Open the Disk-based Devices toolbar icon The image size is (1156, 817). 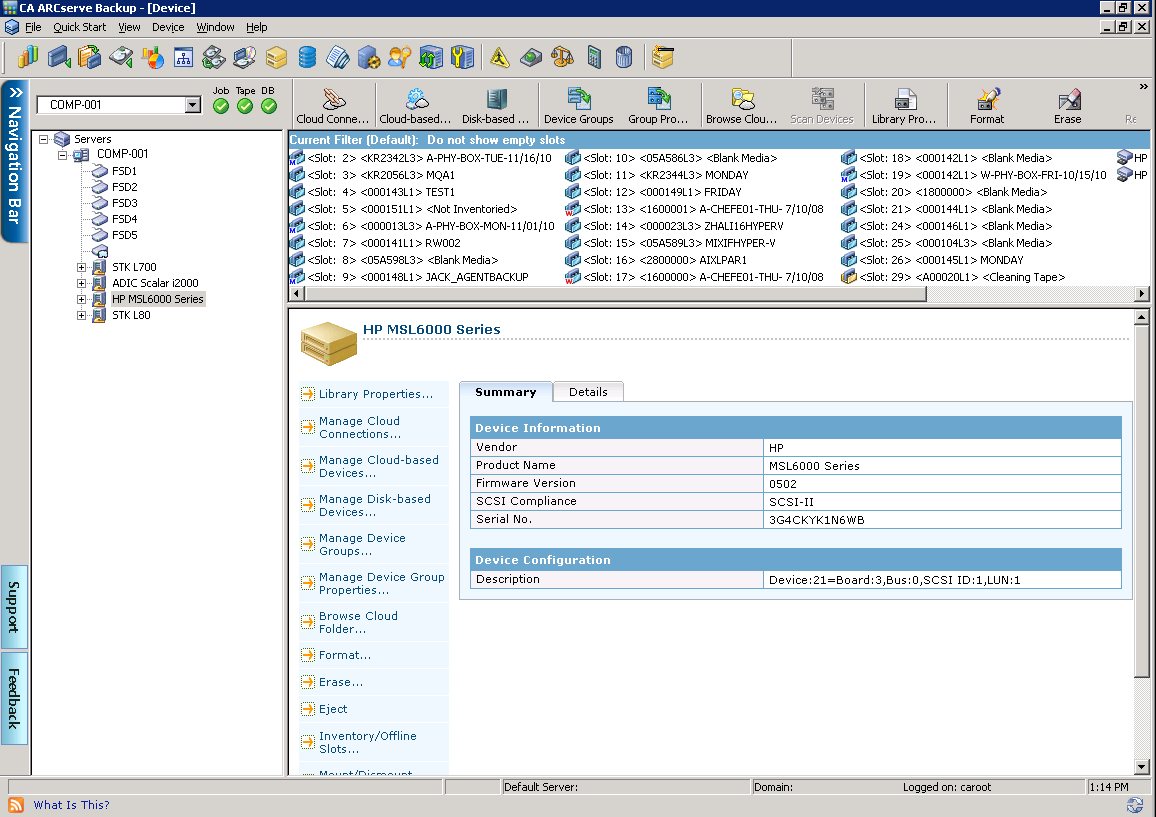[x=497, y=103]
